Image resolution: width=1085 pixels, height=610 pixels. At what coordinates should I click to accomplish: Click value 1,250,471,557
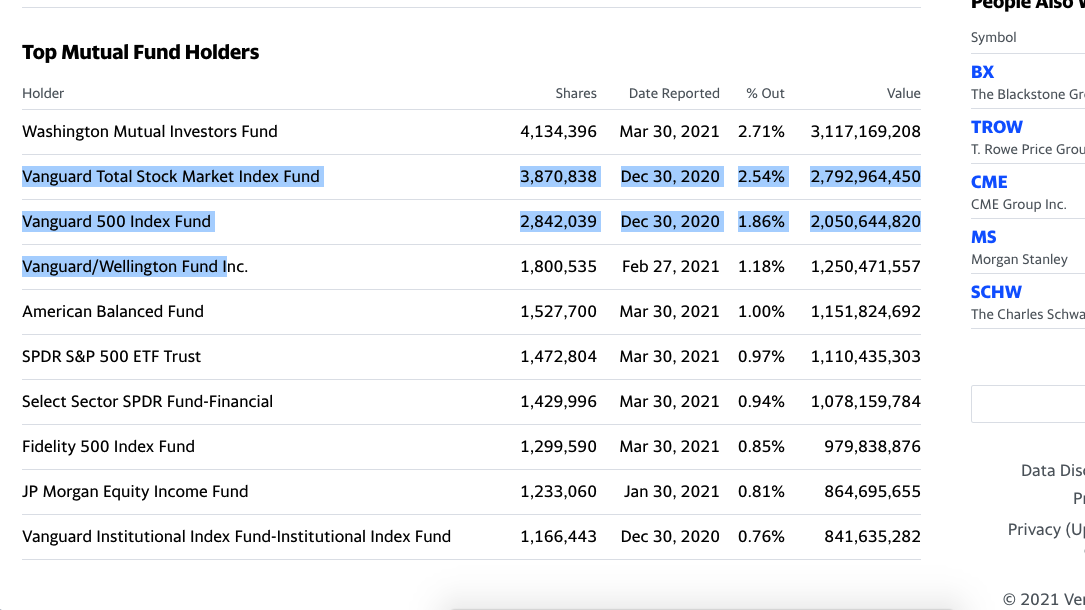[866, 266]
